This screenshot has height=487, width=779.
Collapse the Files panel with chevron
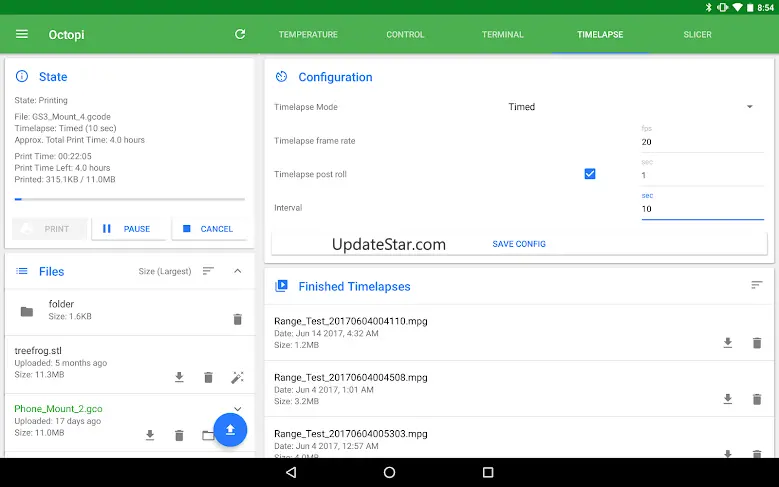237,271
